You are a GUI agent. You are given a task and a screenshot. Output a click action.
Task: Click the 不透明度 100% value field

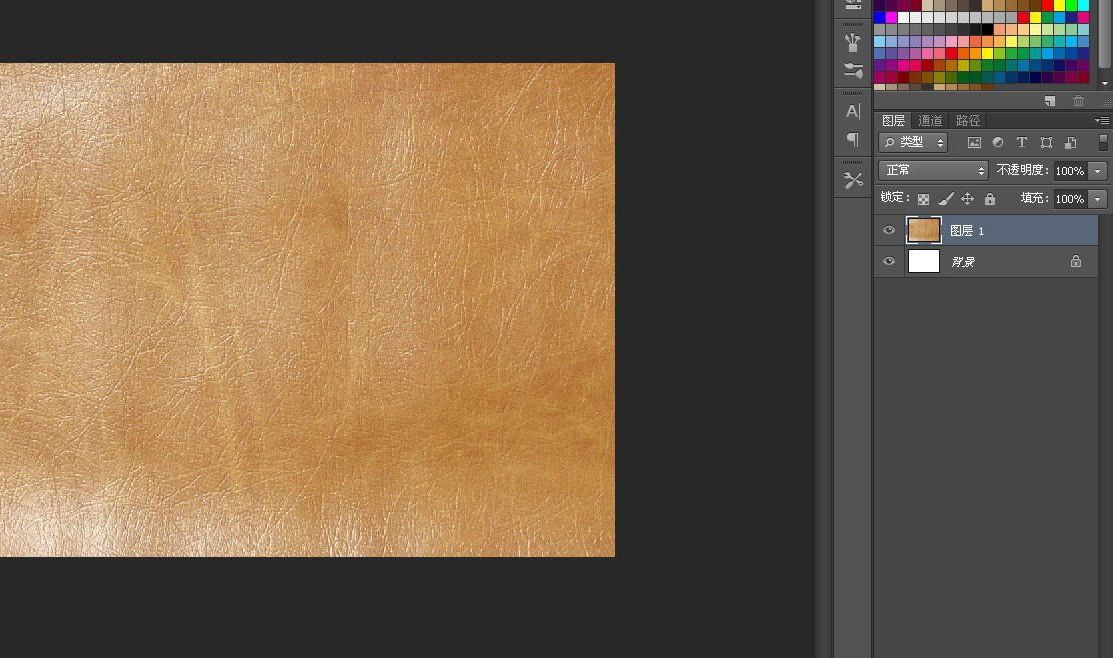(x=1070, y=171)
